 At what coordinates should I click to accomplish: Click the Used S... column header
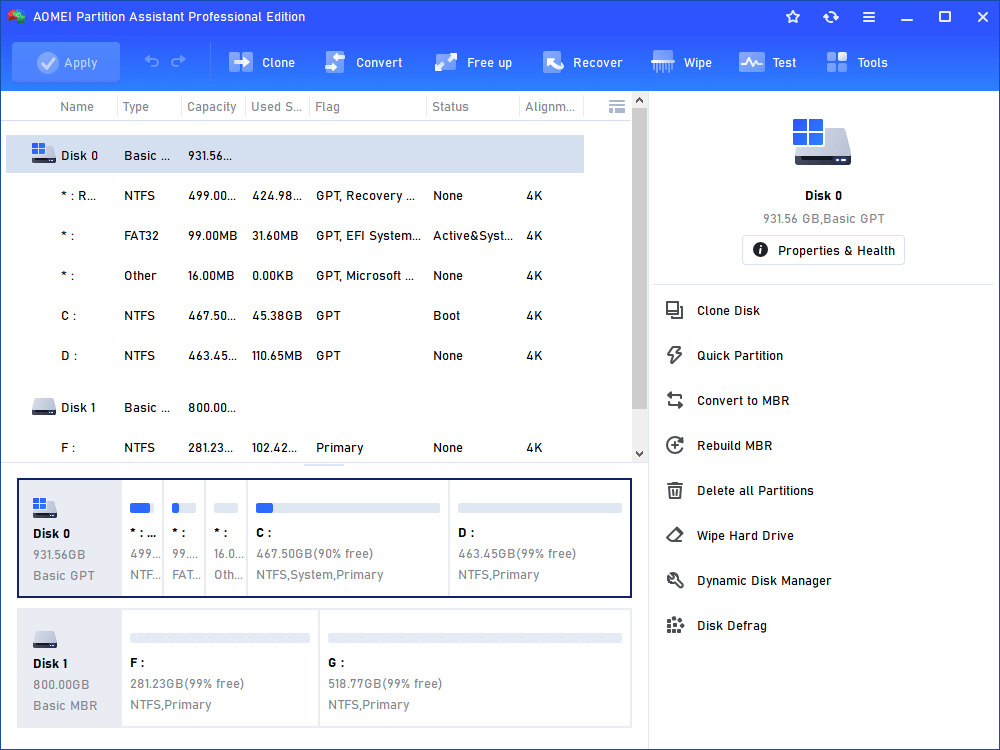276,107
